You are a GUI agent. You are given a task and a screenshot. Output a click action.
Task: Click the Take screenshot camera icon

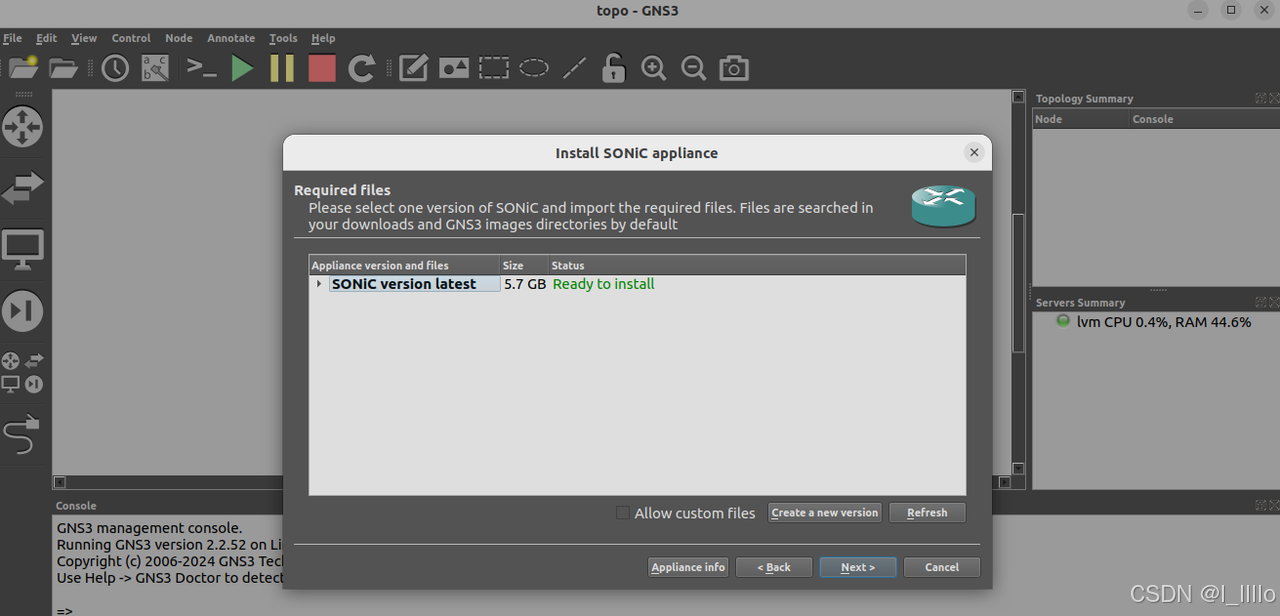coord(734,68)
